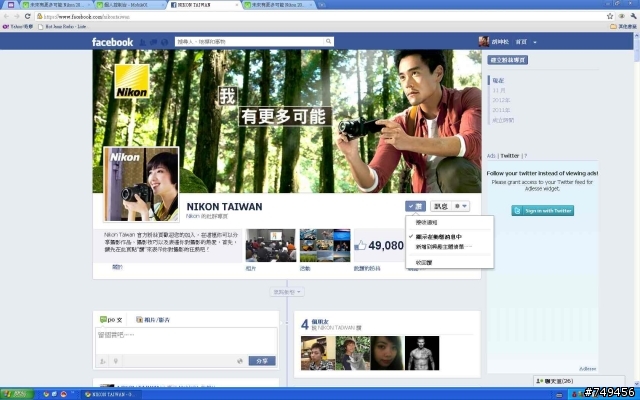Click the 49,080 likes count box
640x400 pixels.
[x=379, y=245]
